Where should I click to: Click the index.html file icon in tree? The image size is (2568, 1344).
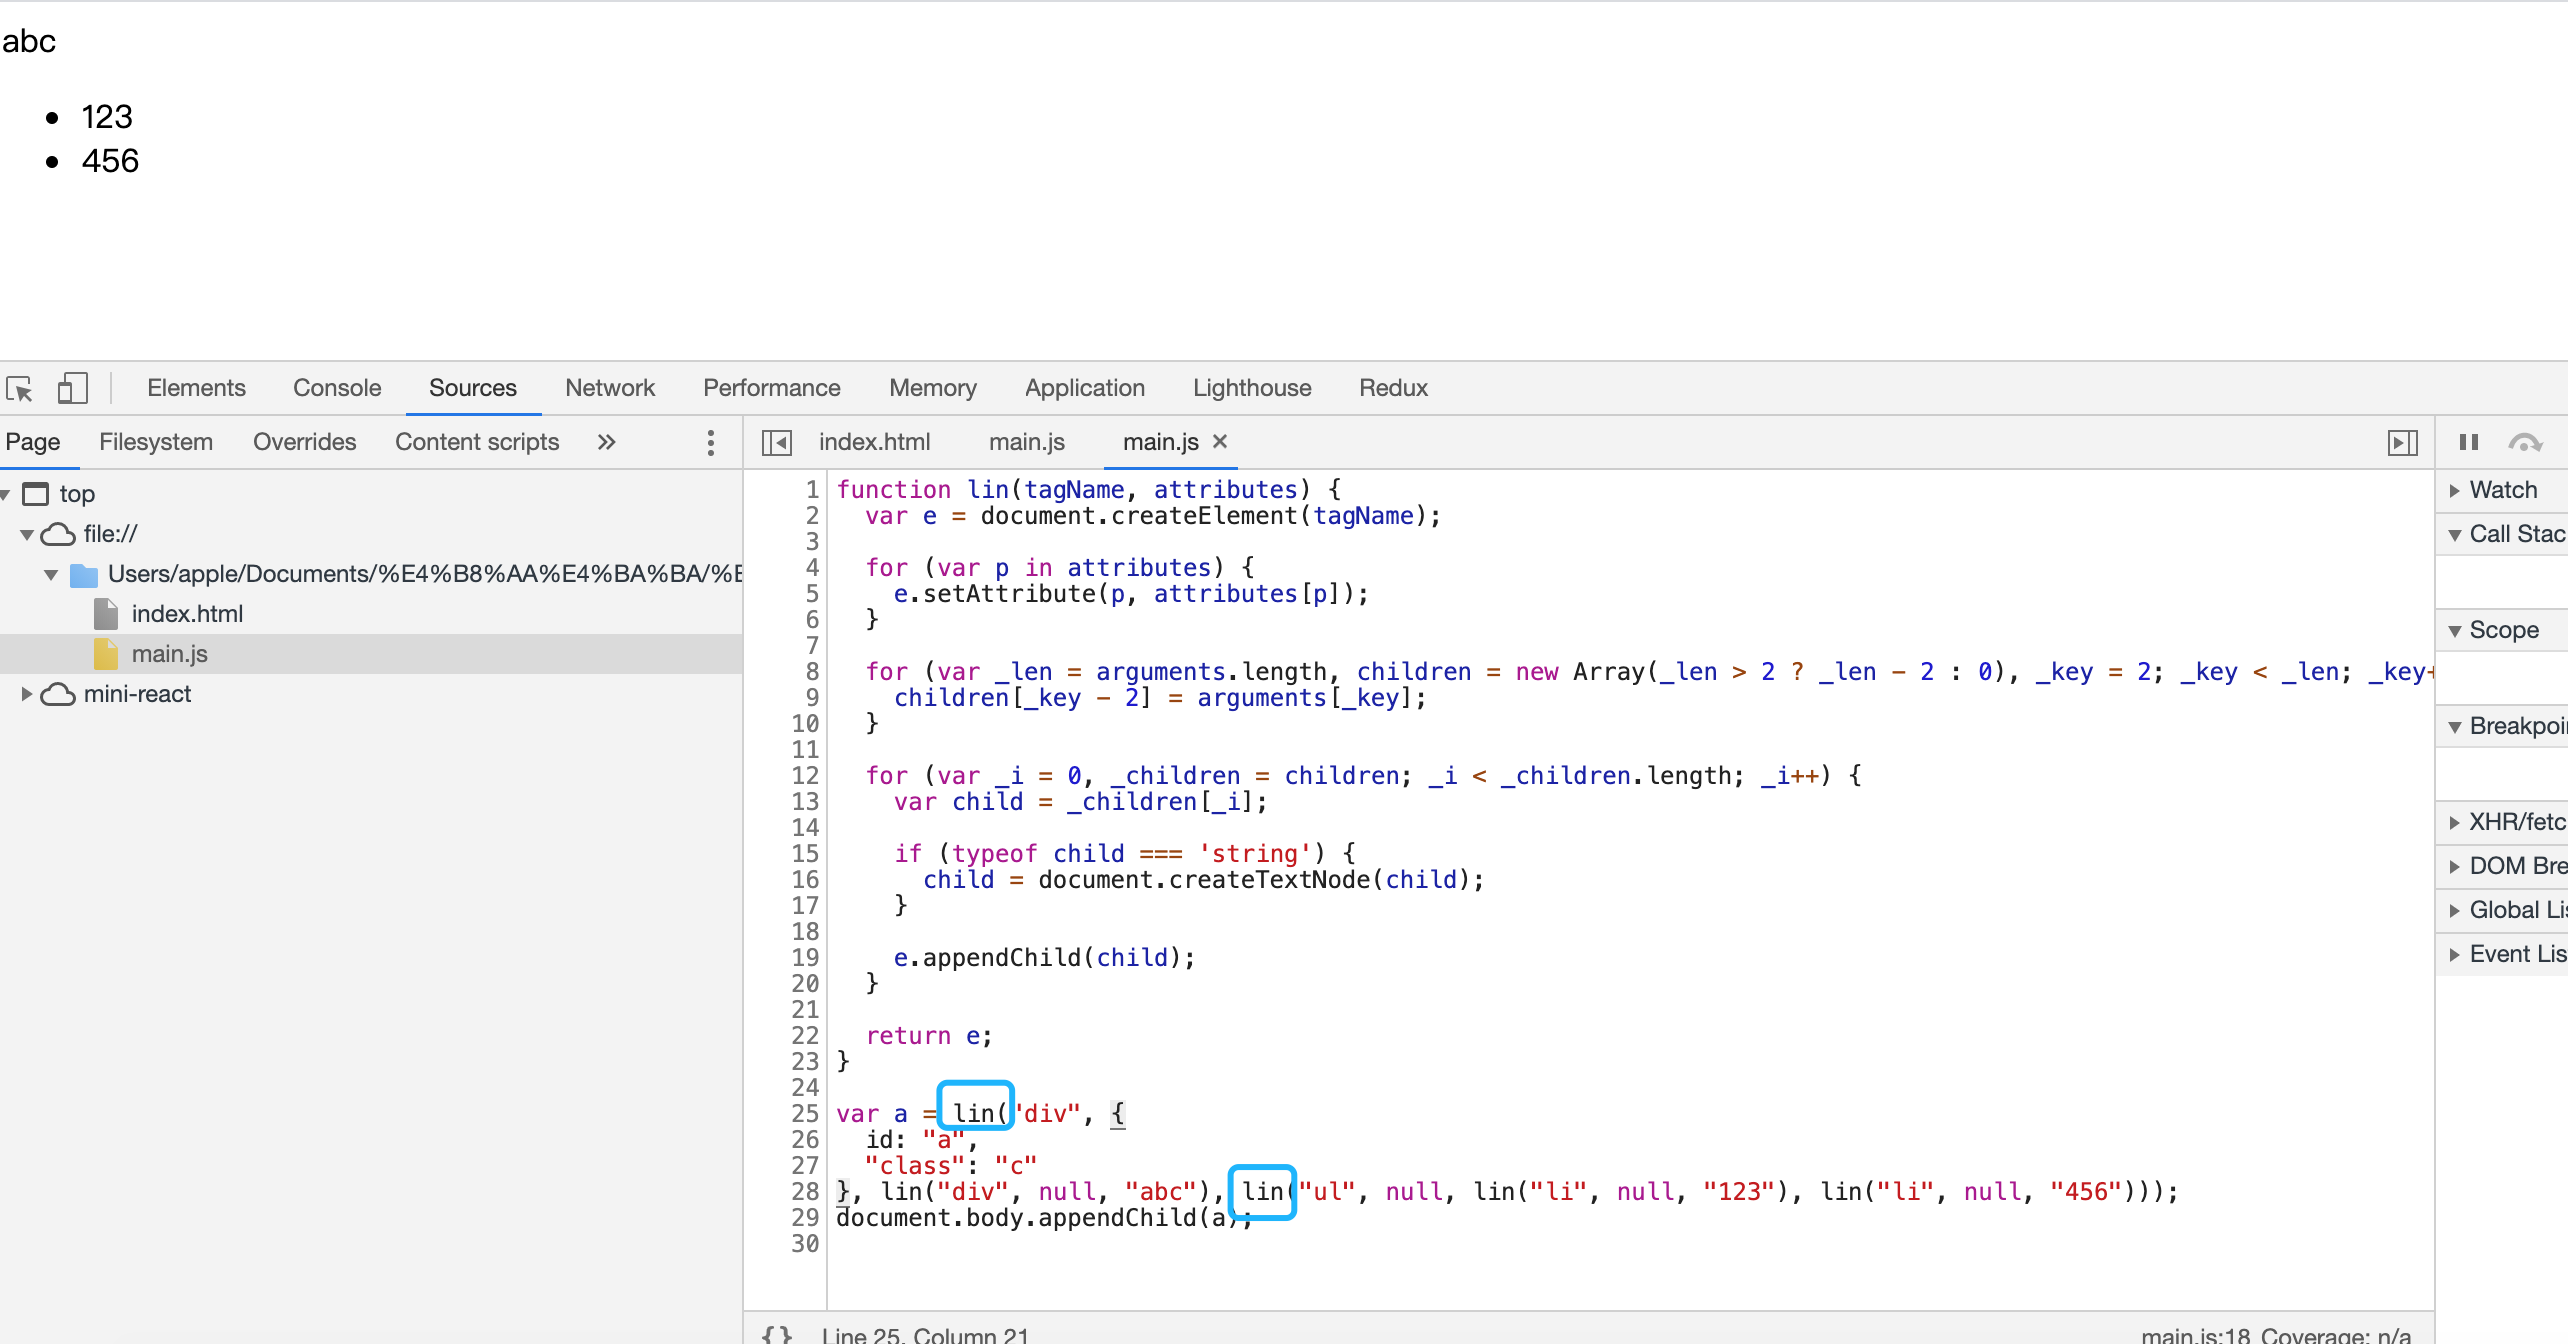coord(105,614)
